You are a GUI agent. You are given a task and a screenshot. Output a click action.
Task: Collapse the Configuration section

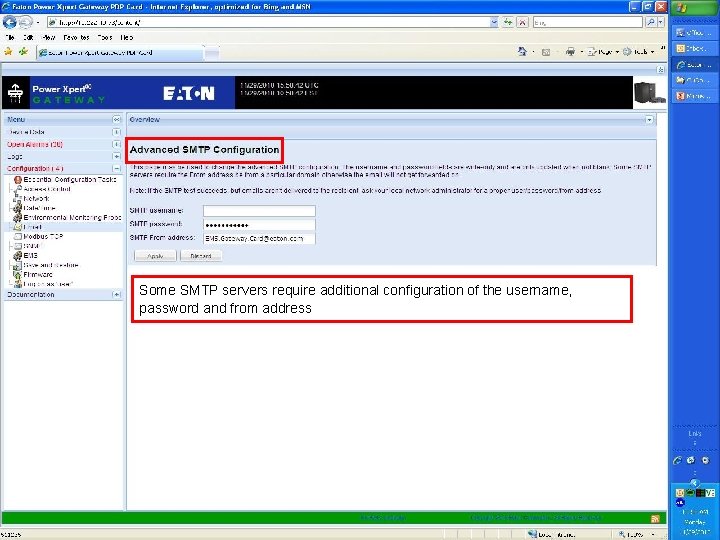point(116,169)
